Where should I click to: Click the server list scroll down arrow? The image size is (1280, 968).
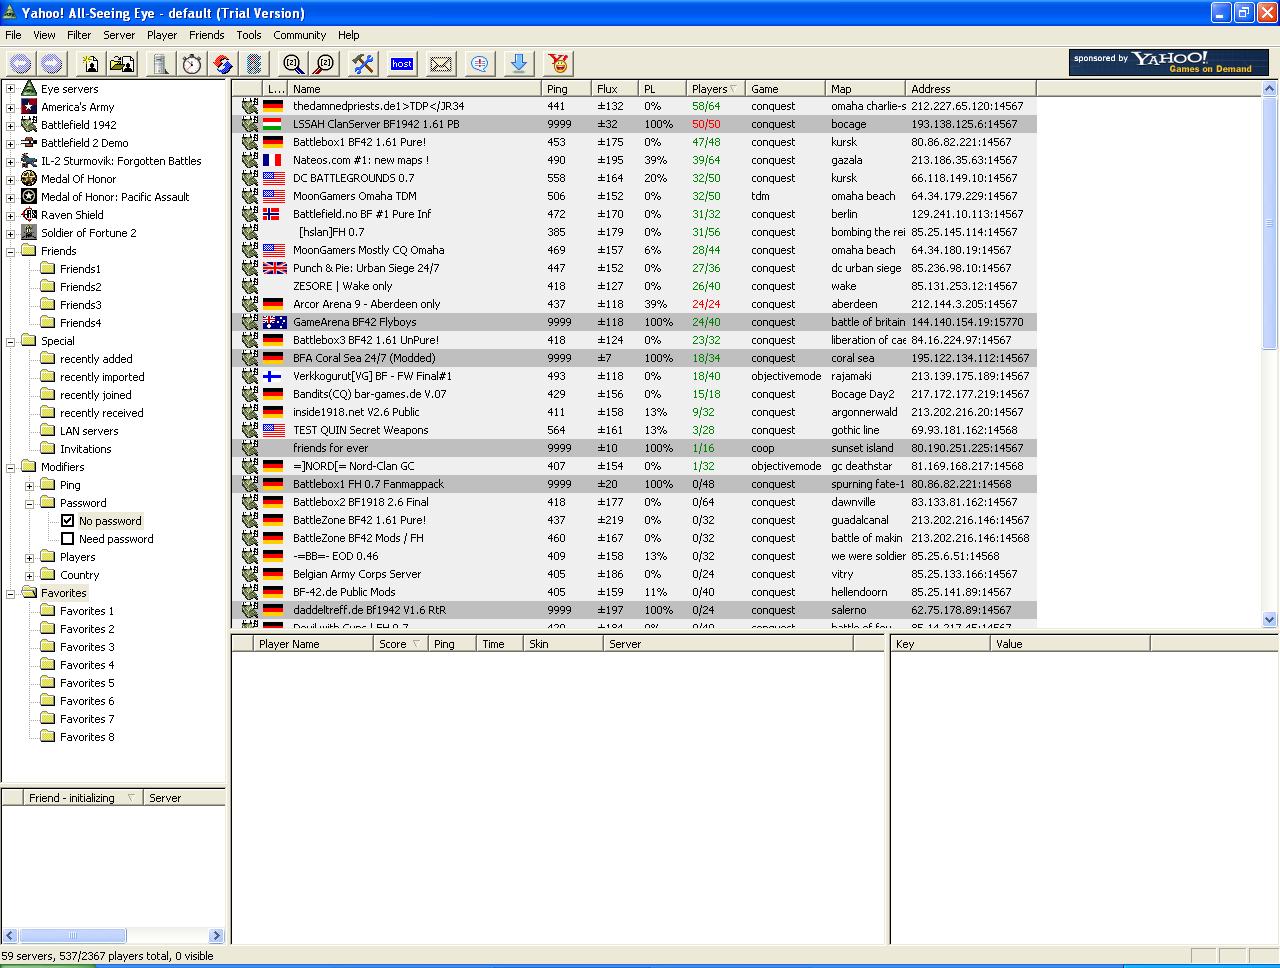tap(1270, 619)
